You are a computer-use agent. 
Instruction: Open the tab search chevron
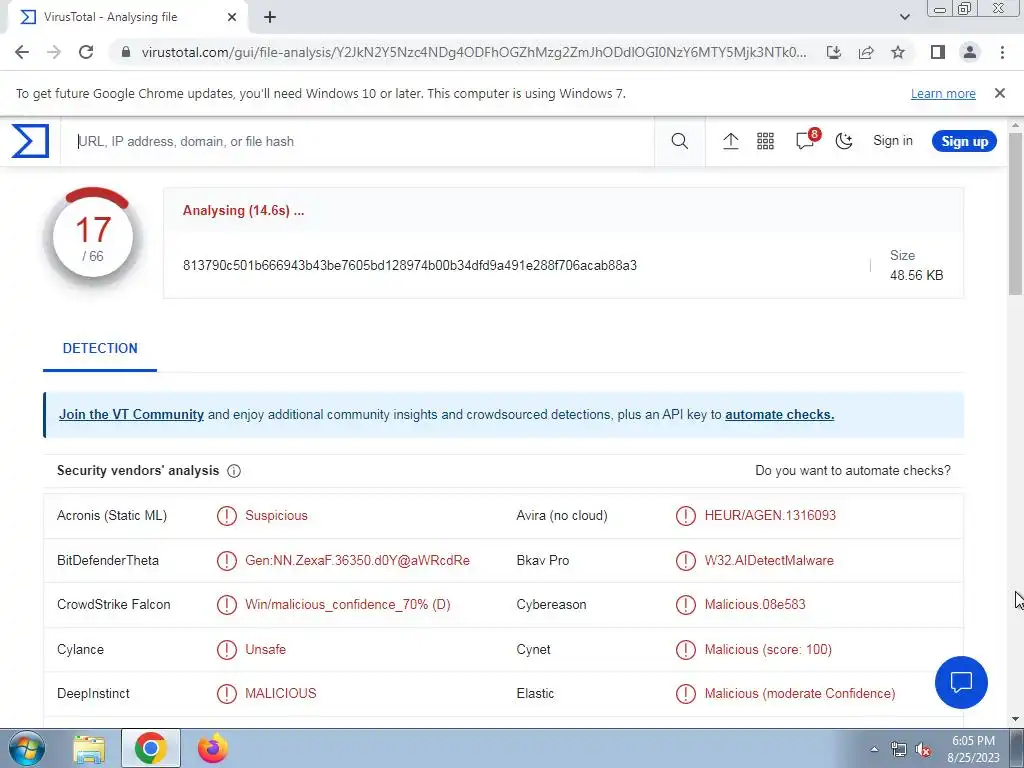pyautogui.click(x=904, y=17)
